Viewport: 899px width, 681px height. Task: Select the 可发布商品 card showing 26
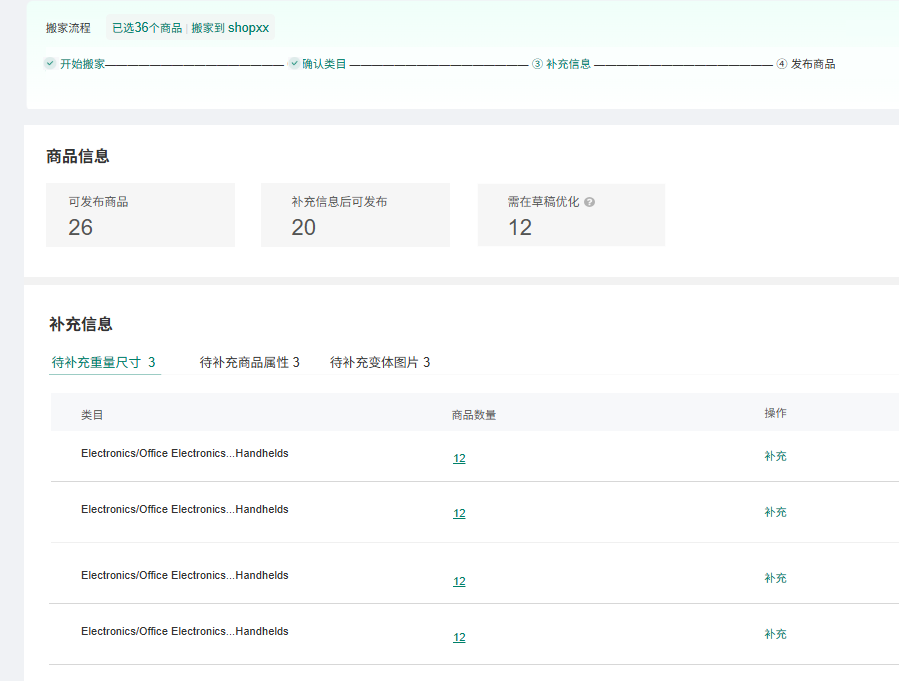[x=140, y=215]
